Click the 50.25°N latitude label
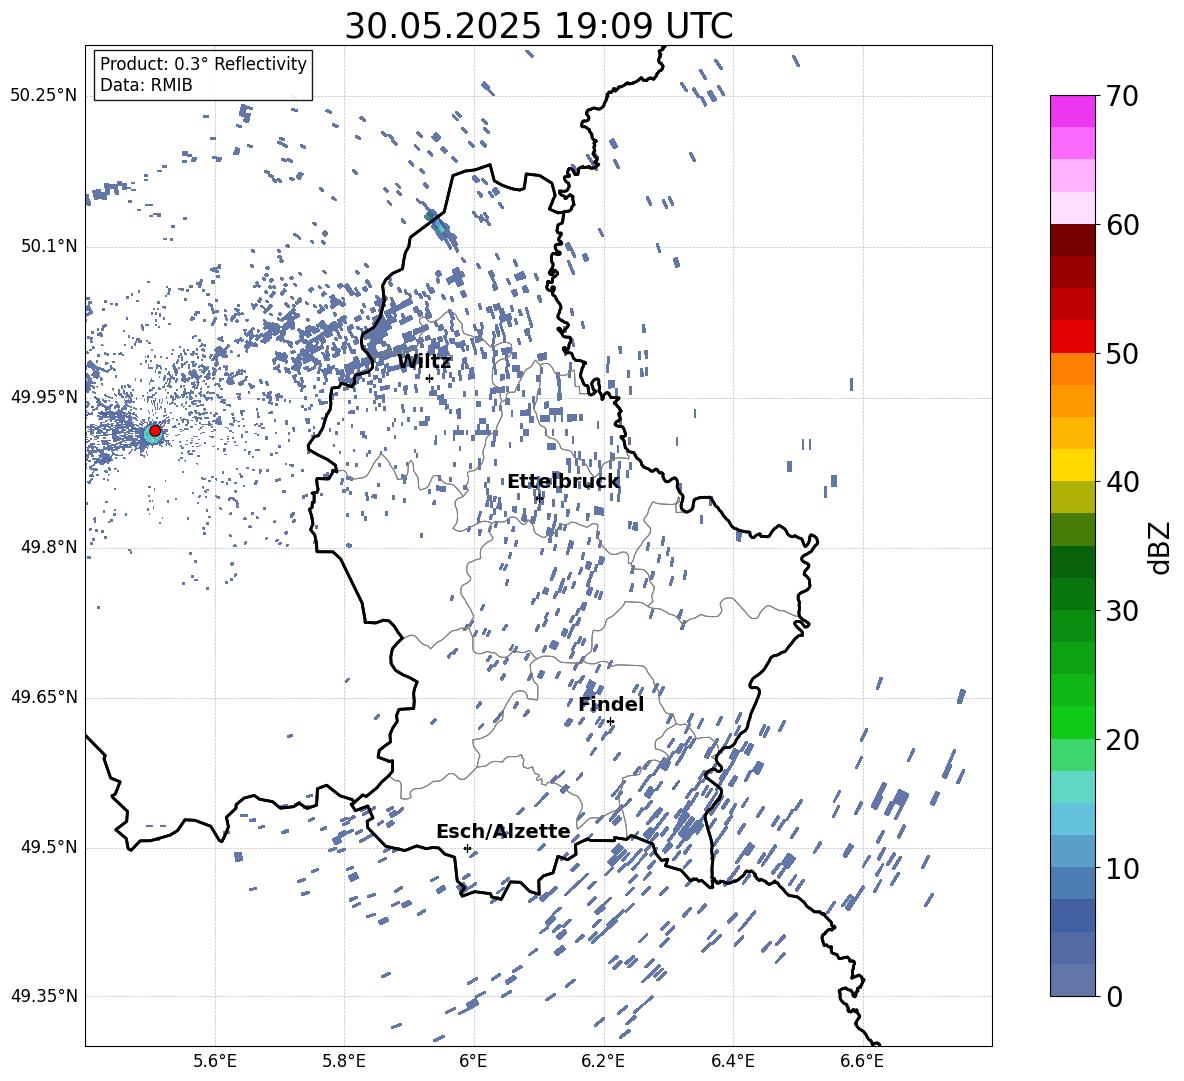Viewport: 1184px width, 1081px height. click(44, 96)
